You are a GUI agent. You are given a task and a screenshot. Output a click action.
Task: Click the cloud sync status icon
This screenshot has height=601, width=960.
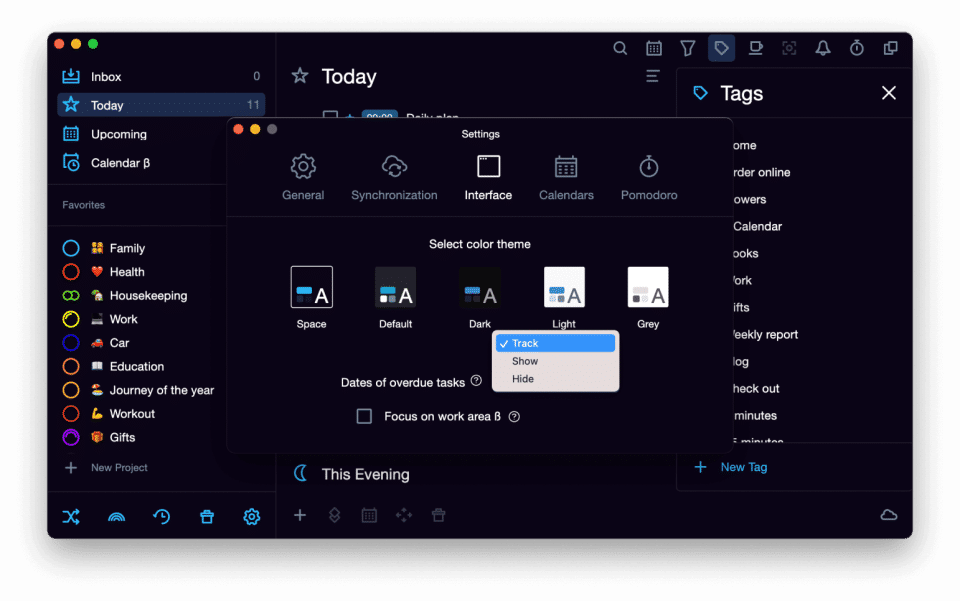[888, 515]
